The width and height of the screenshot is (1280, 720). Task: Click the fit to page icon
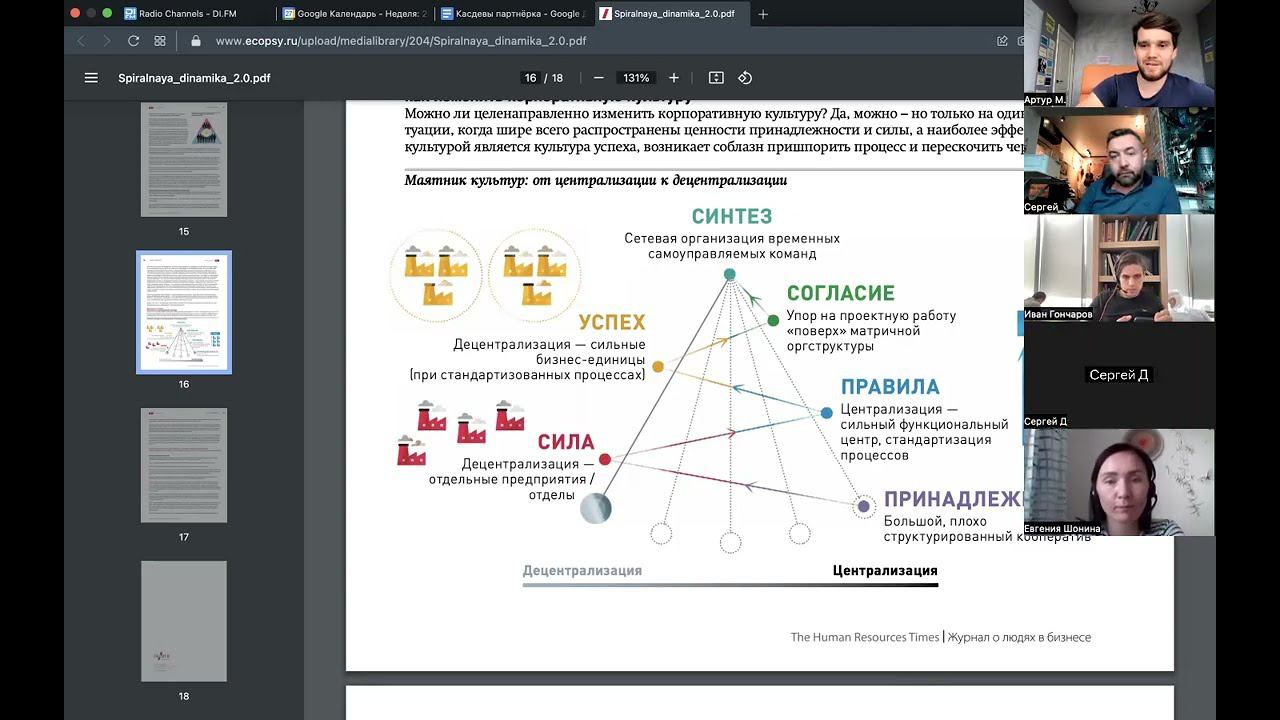click(716, 78)
